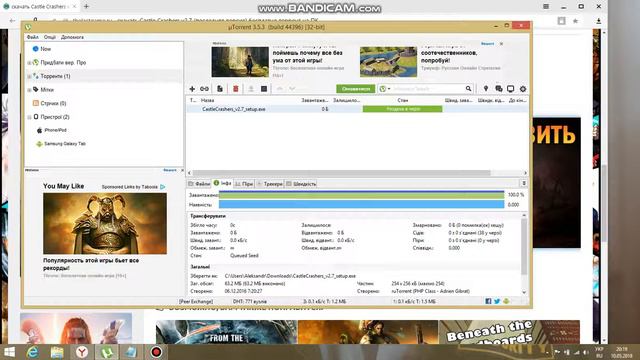Click µTorrent icon in taskbar
The width and height of the screenshot is (640, 360).
(107, 352)
